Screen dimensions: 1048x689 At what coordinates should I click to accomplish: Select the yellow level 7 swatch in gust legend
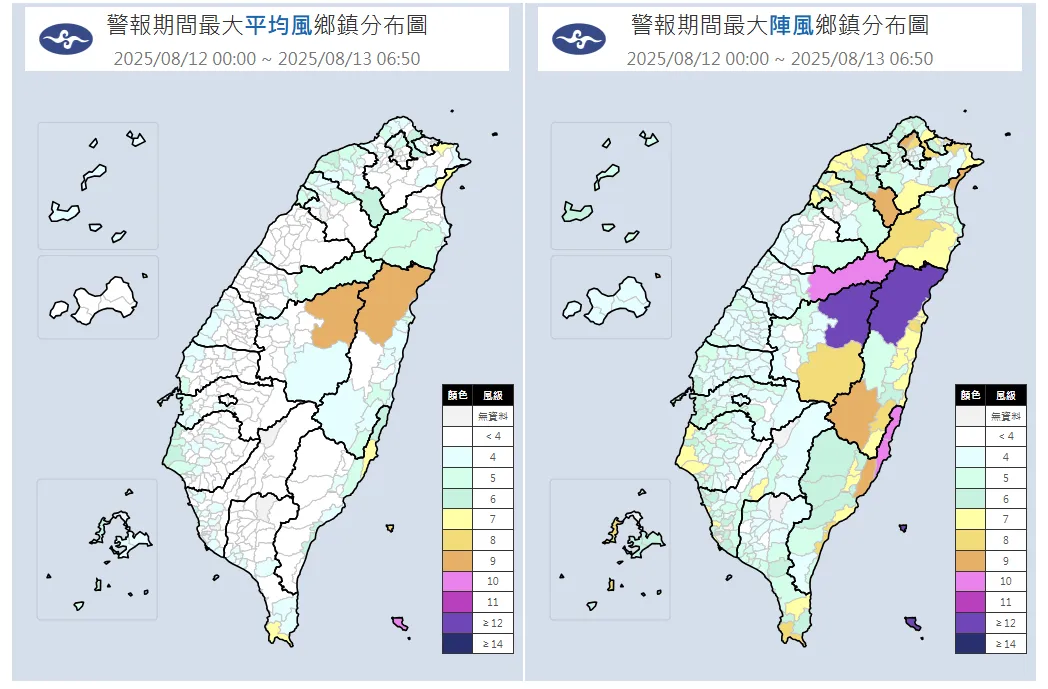970,519
